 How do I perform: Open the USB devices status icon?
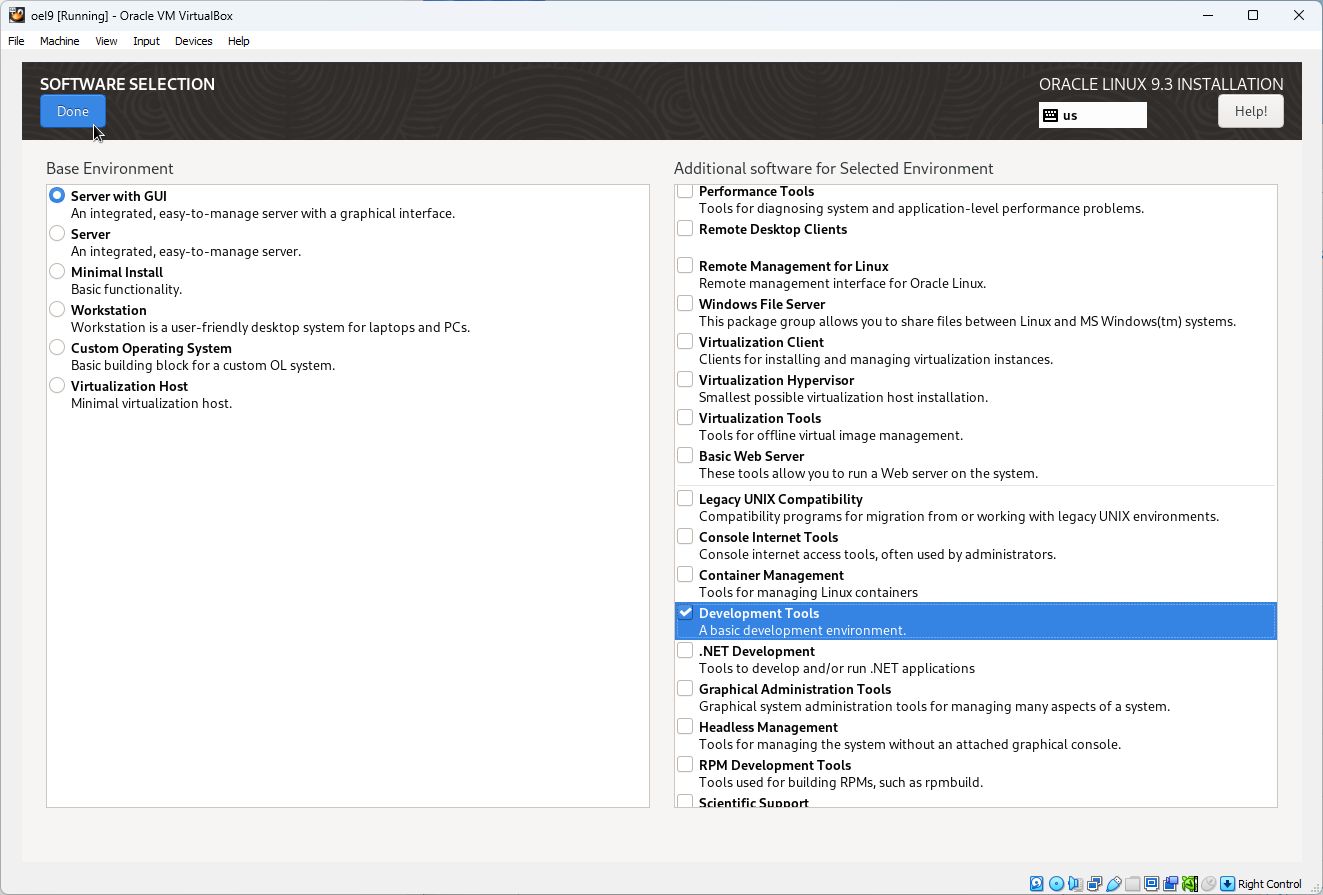[x=1113, y=884]
